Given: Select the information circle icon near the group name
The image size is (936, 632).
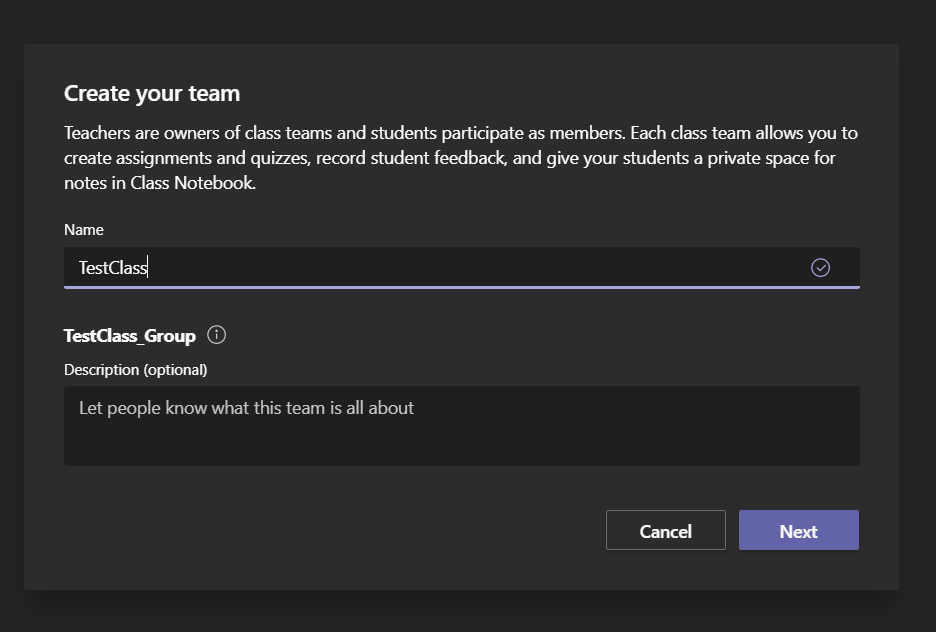Looking at the screenshot, I should click(216, 336).
